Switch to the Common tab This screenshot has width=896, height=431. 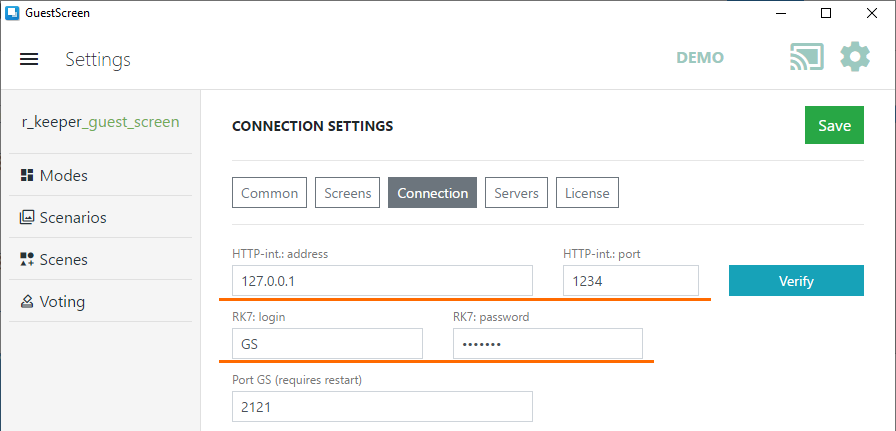tap(269, 193)
